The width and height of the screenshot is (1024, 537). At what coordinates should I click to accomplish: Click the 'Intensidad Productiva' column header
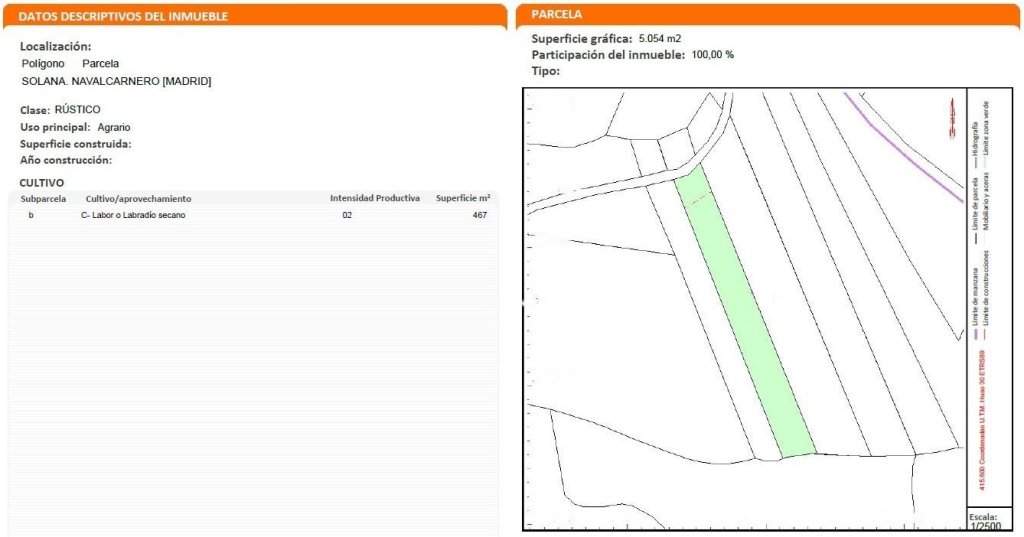[375, 198]
